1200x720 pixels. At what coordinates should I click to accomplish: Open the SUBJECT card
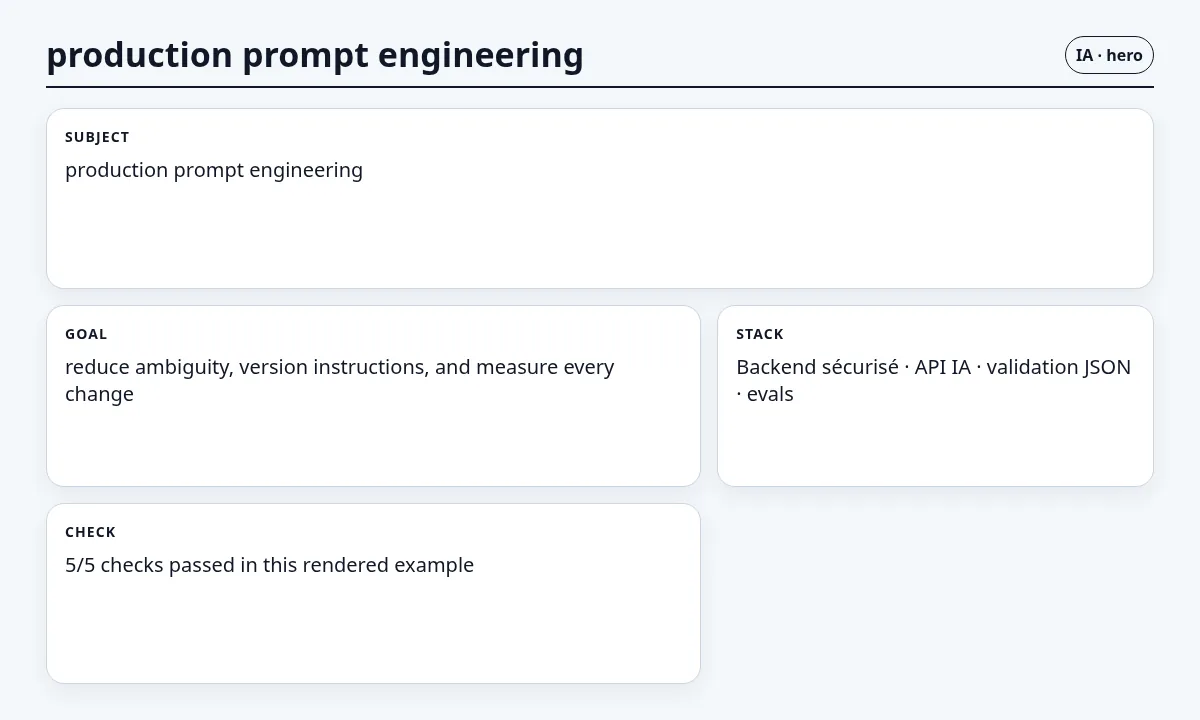[600, 198]
